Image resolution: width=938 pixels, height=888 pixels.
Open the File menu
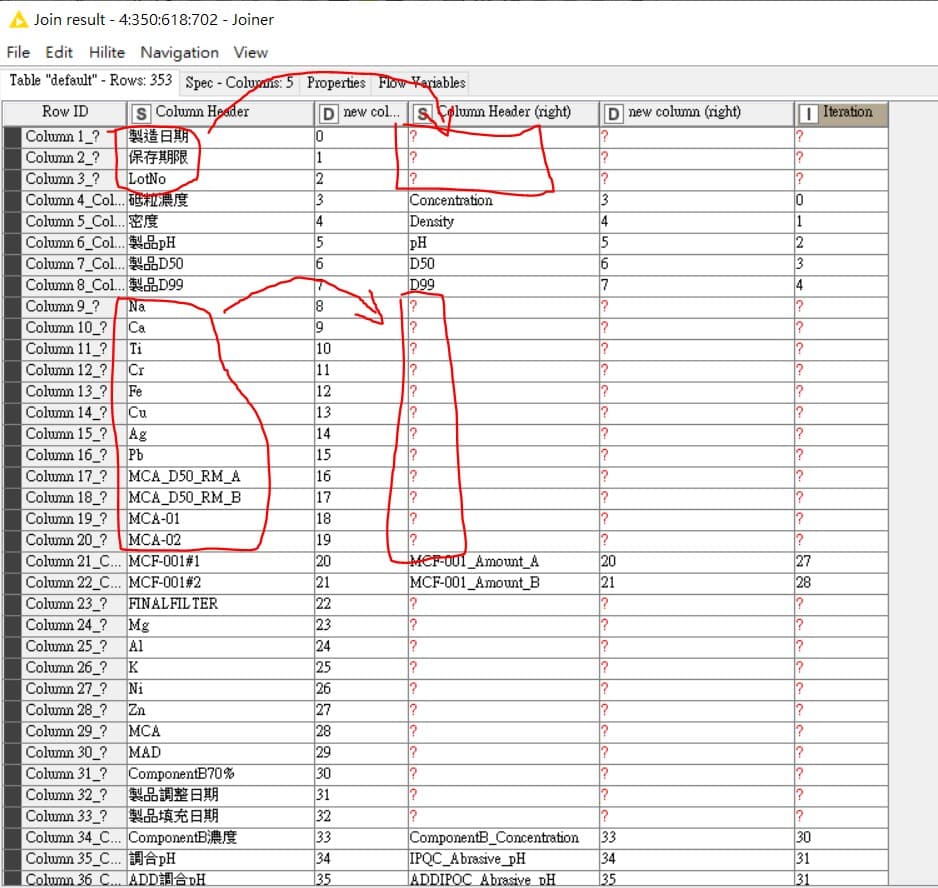coord(17,52)
